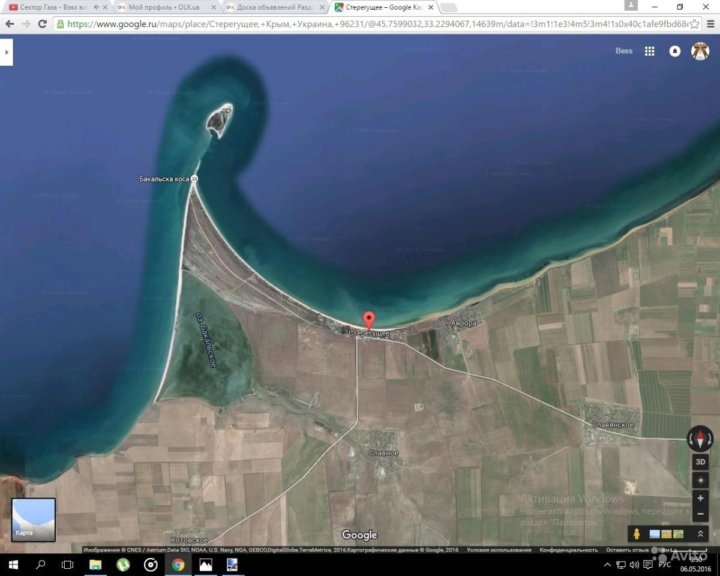Click the red Стерегущее location pin
The height and width of the screenshot is (576, 720).
coord(368,320)
